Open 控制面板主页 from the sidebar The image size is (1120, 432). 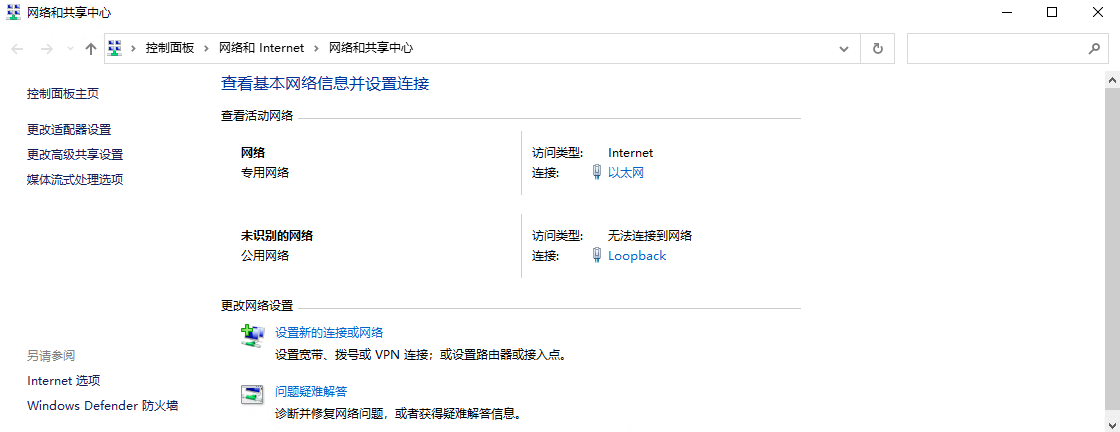[x=63, y=93]
